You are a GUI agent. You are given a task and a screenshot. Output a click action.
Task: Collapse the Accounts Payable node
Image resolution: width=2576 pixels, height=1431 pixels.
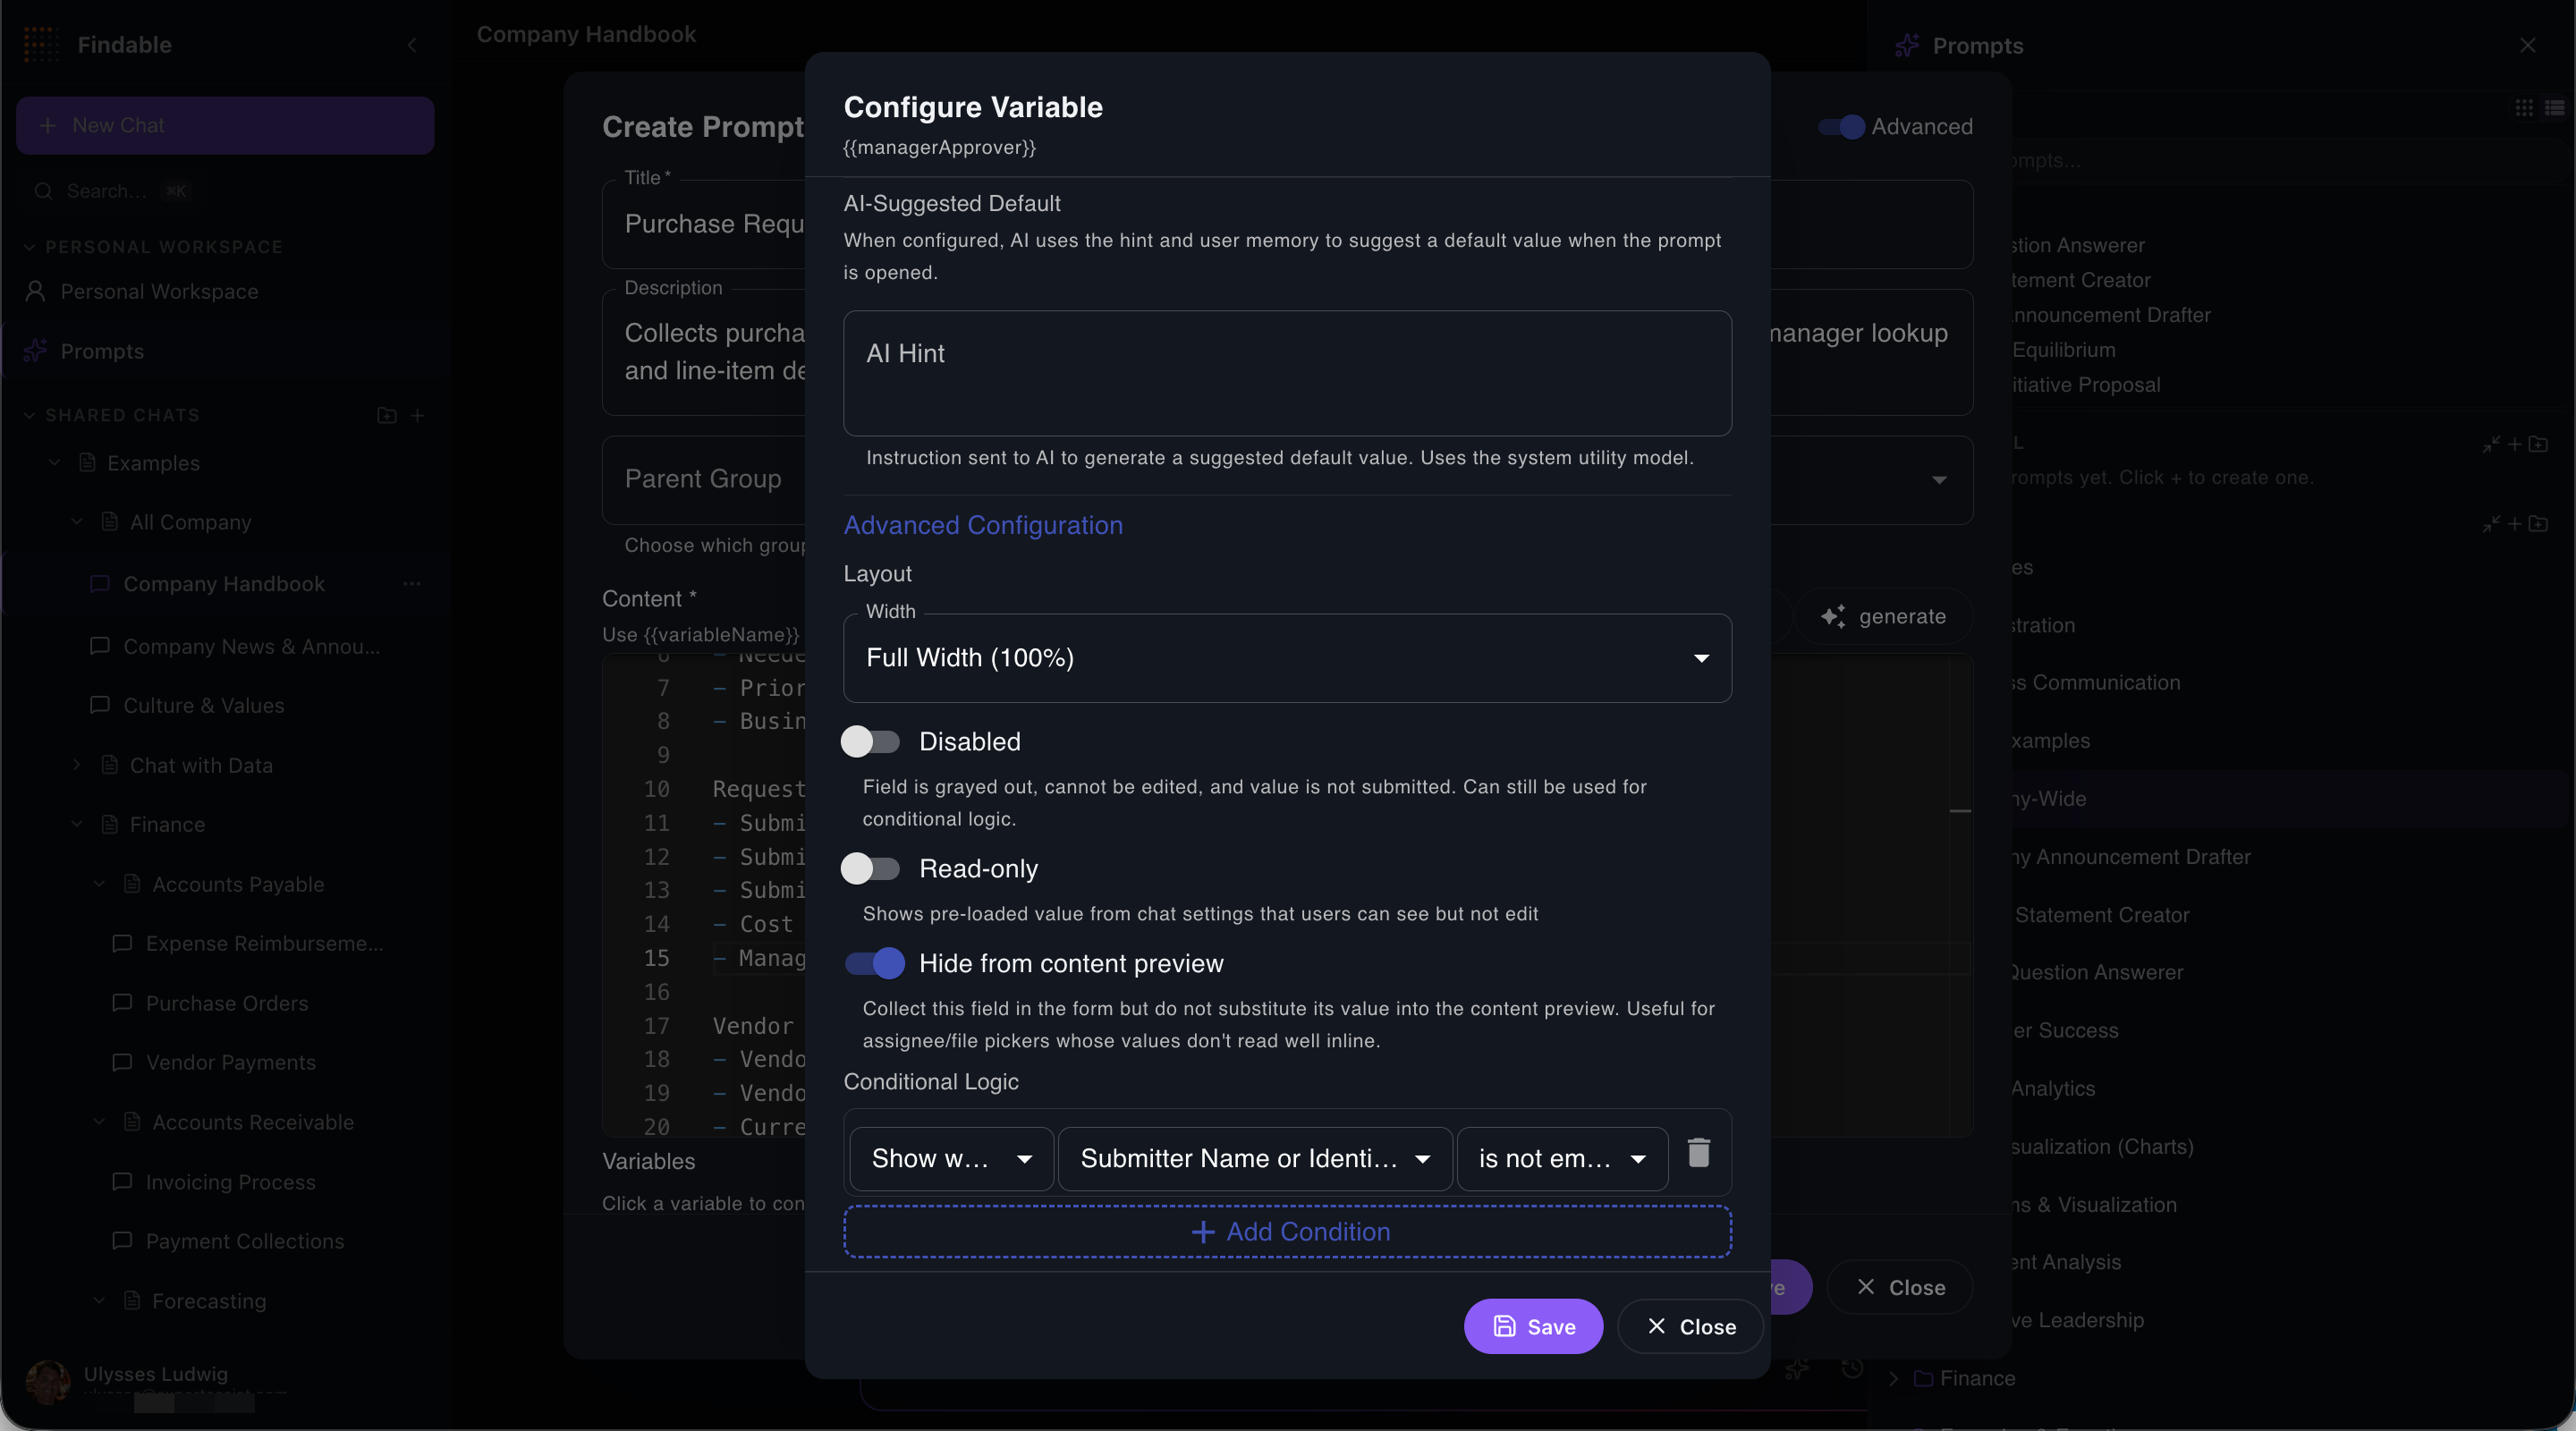click(x=99, y=883)
